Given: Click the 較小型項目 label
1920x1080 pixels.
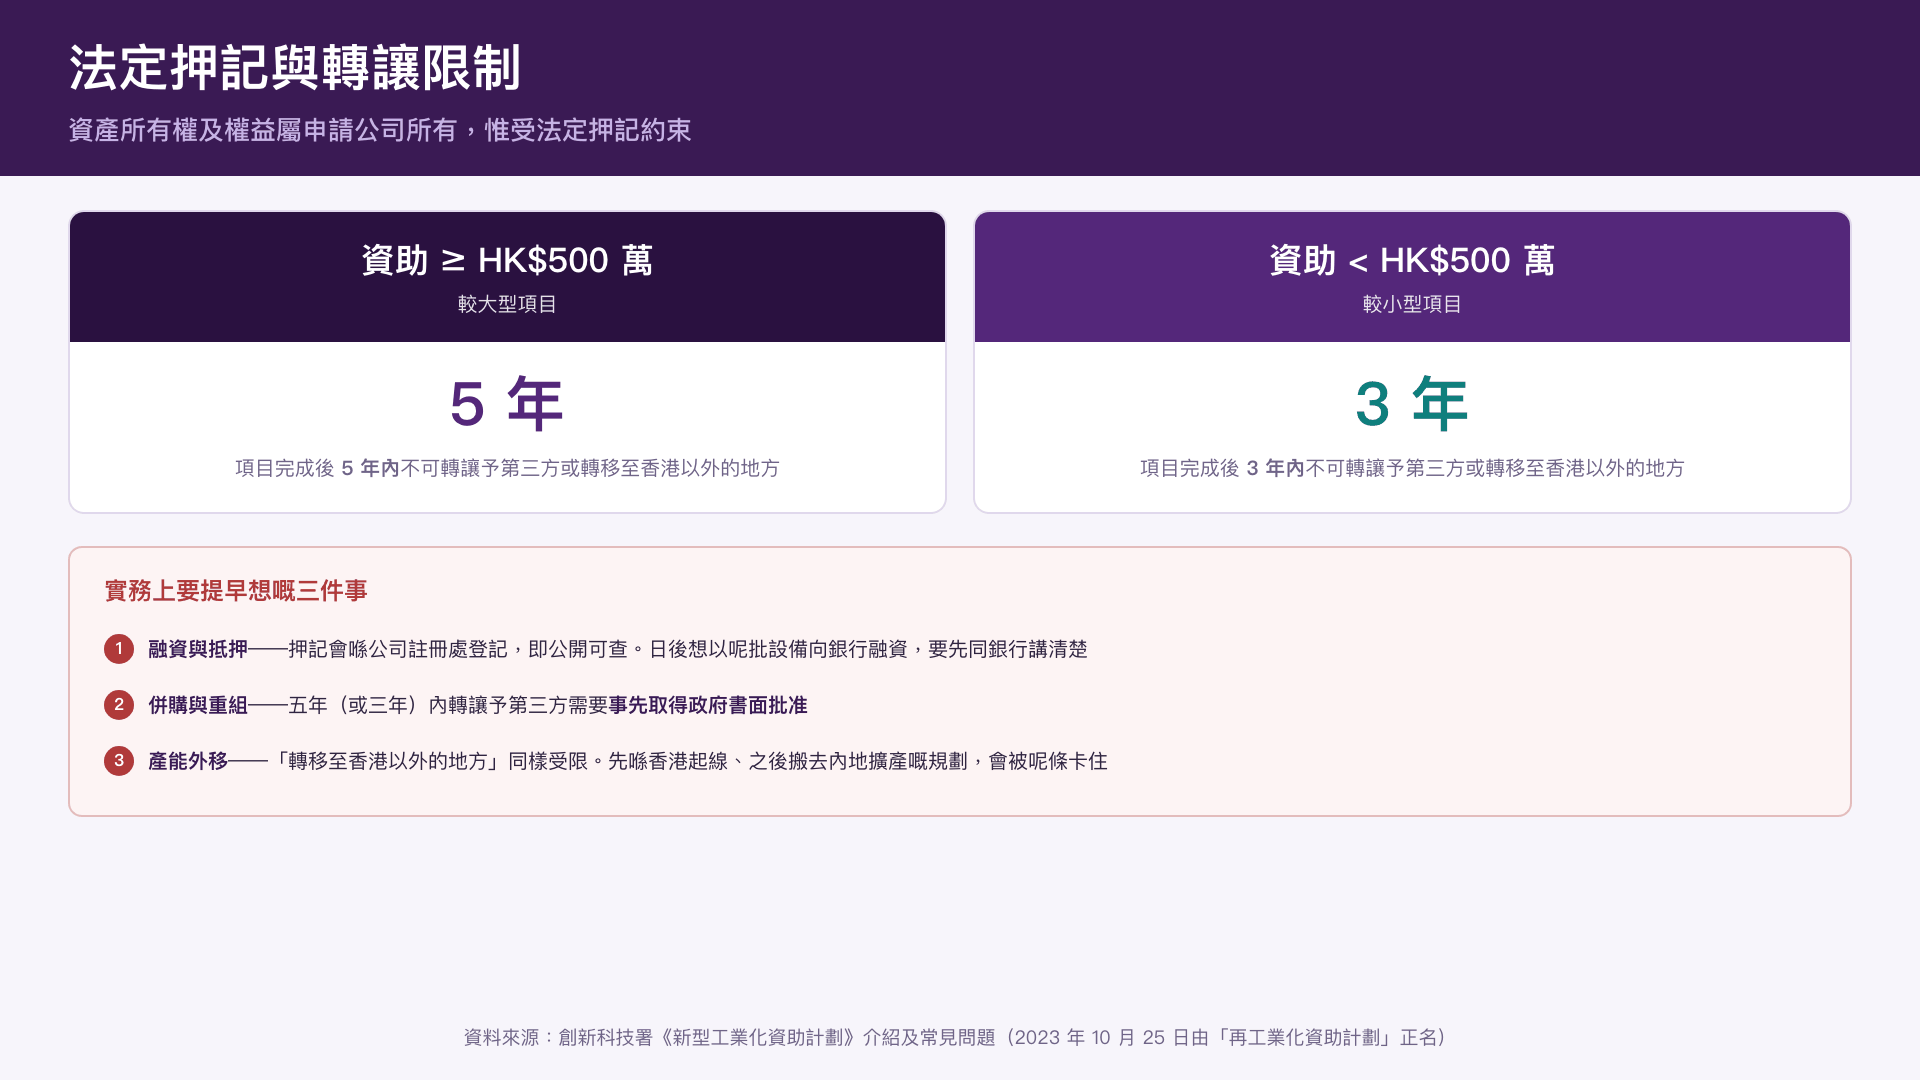Looking at the screenshot, I should pos(1412,304).
